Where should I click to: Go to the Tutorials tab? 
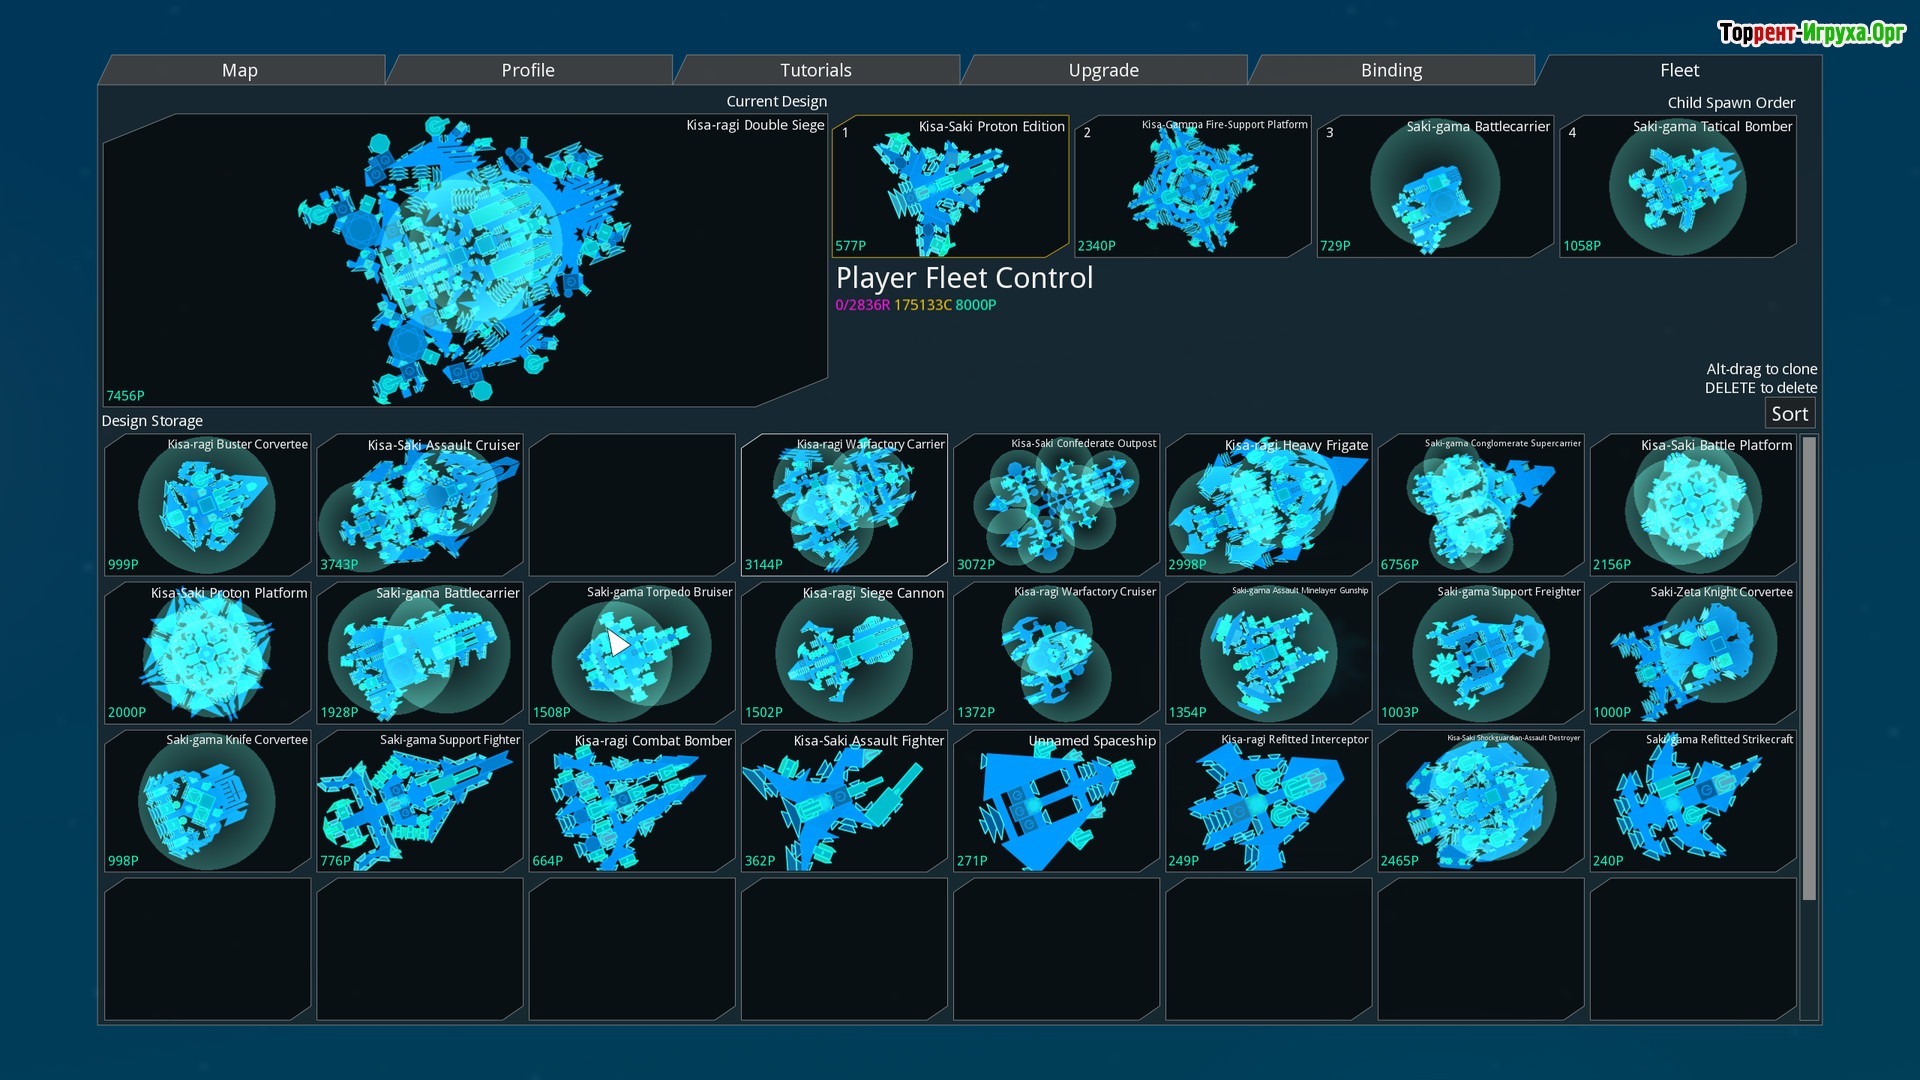[815, 70]
